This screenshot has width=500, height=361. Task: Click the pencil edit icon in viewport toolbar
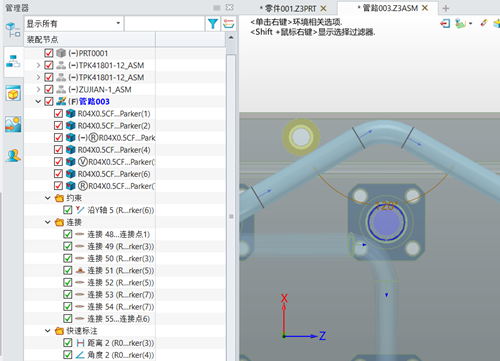click(484, 23)
